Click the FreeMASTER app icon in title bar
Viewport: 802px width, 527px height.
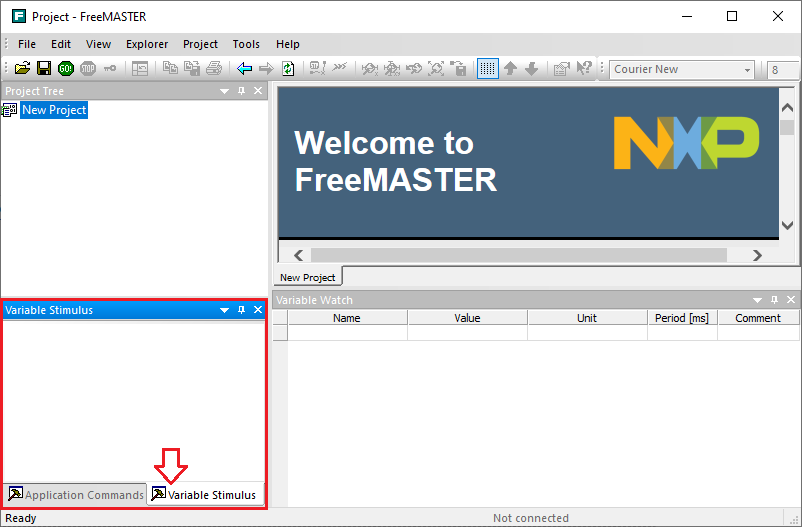19,16
